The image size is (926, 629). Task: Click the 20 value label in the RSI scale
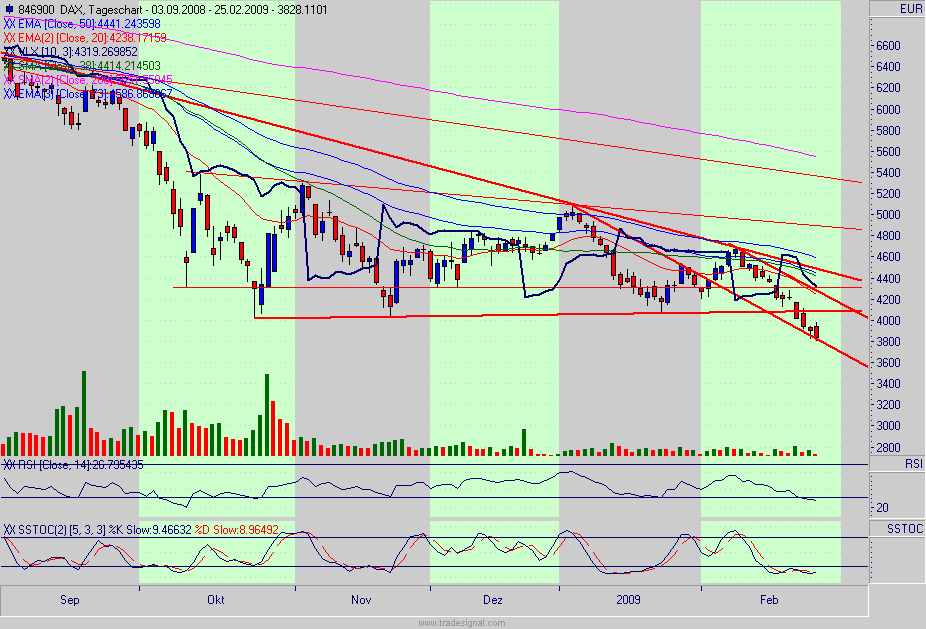[x=880, y=507]
